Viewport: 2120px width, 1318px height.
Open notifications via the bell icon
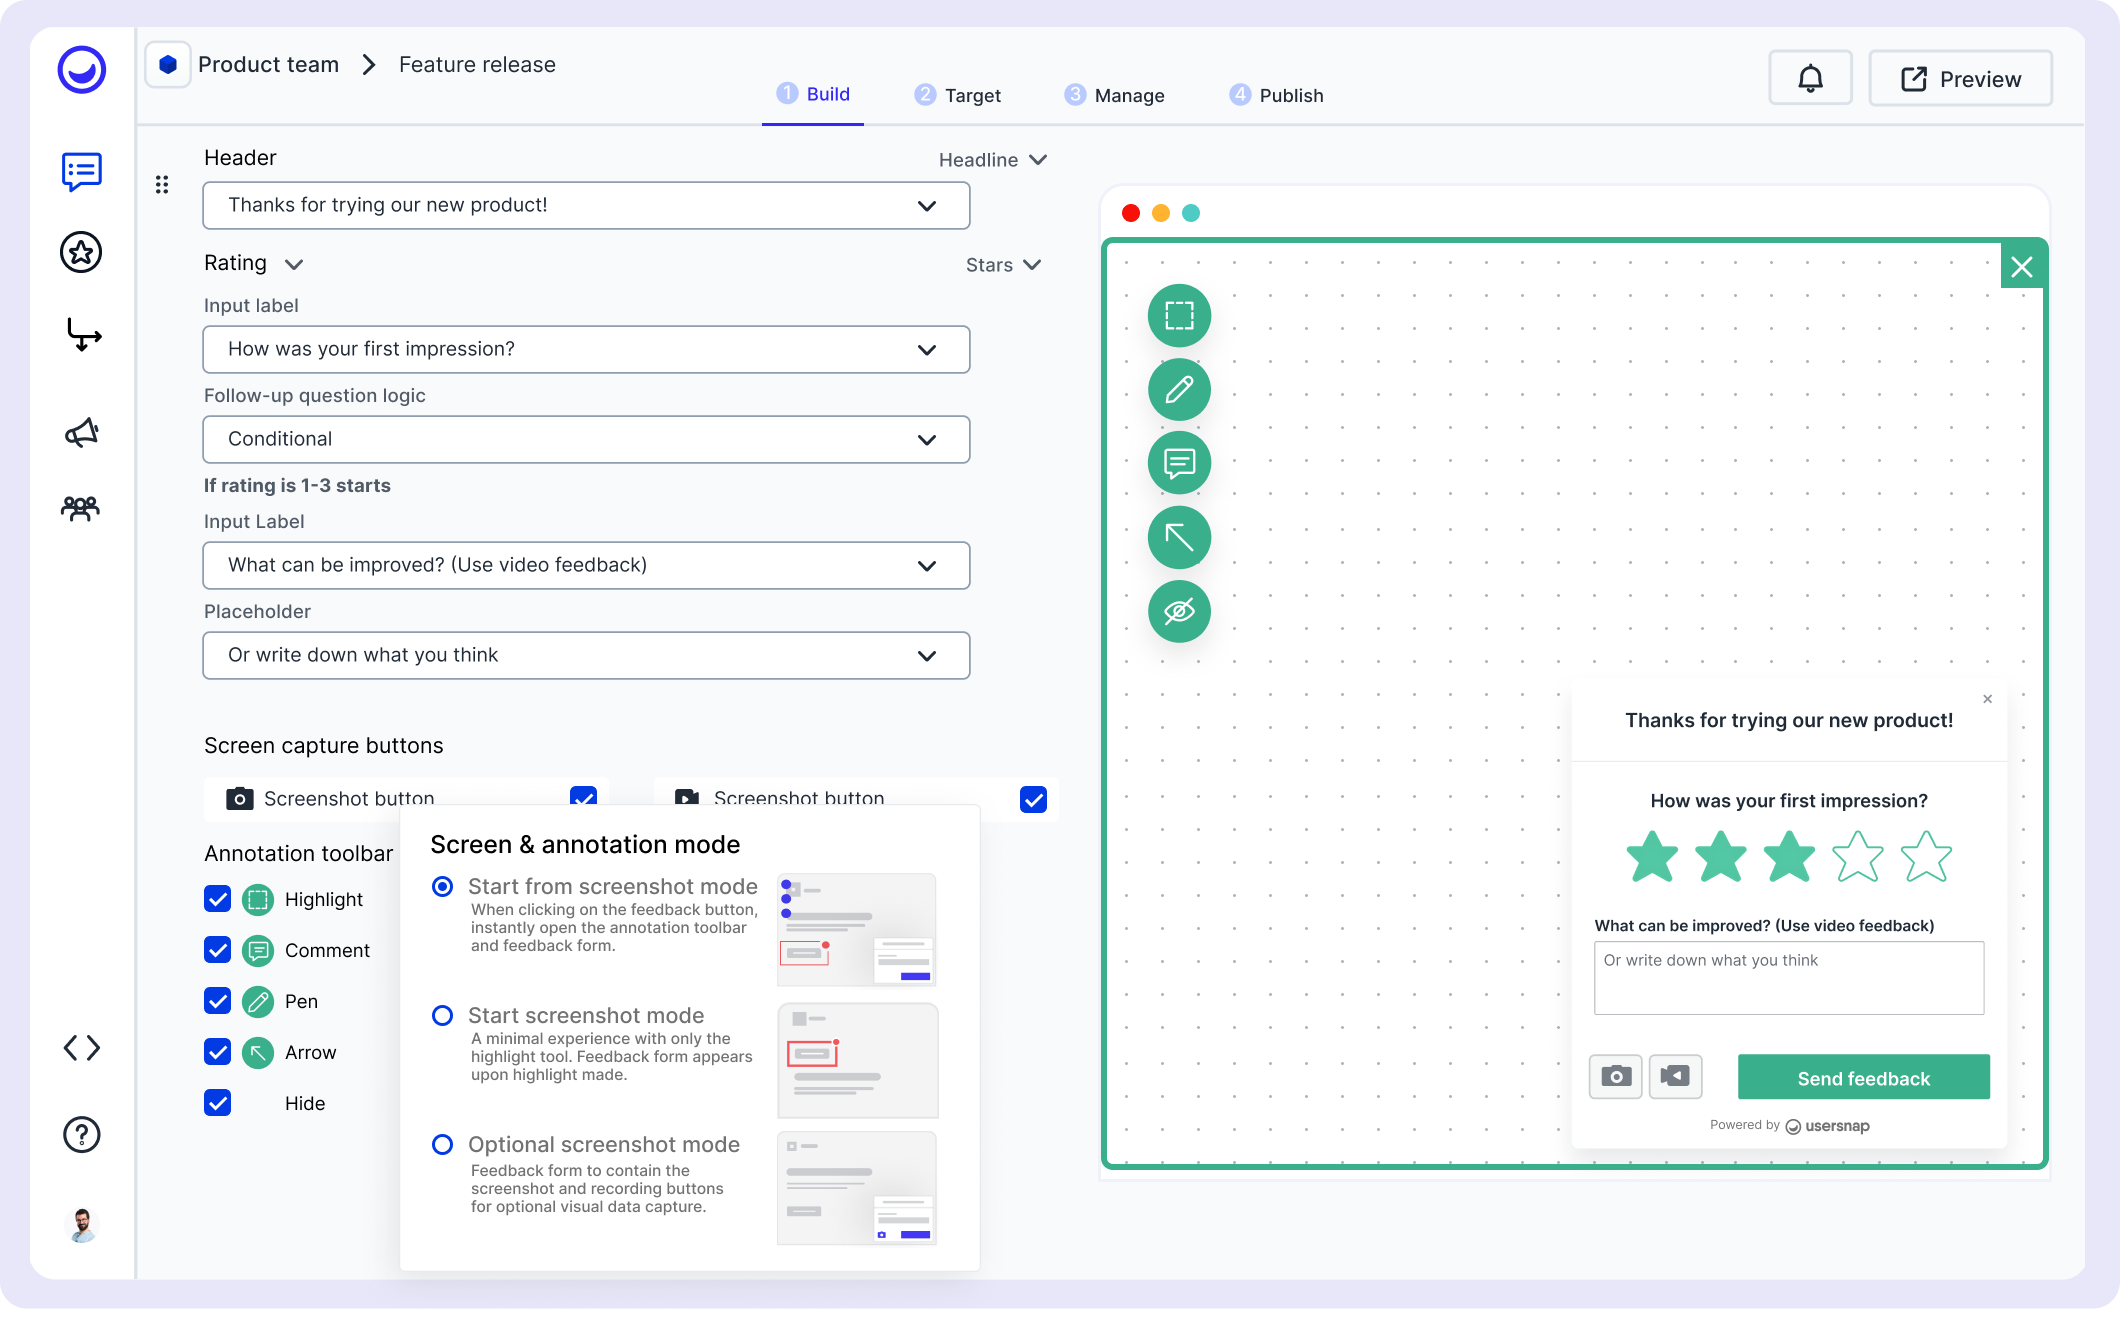coord(1810,77)
